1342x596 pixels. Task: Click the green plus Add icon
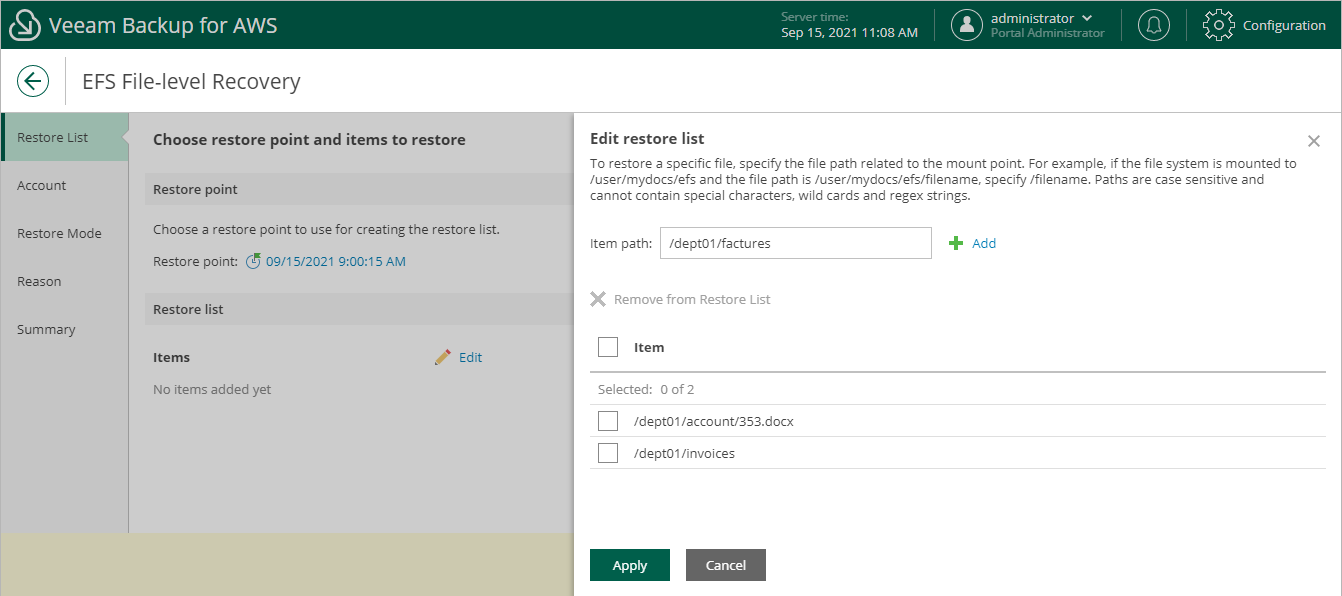(x=956, y=243)
